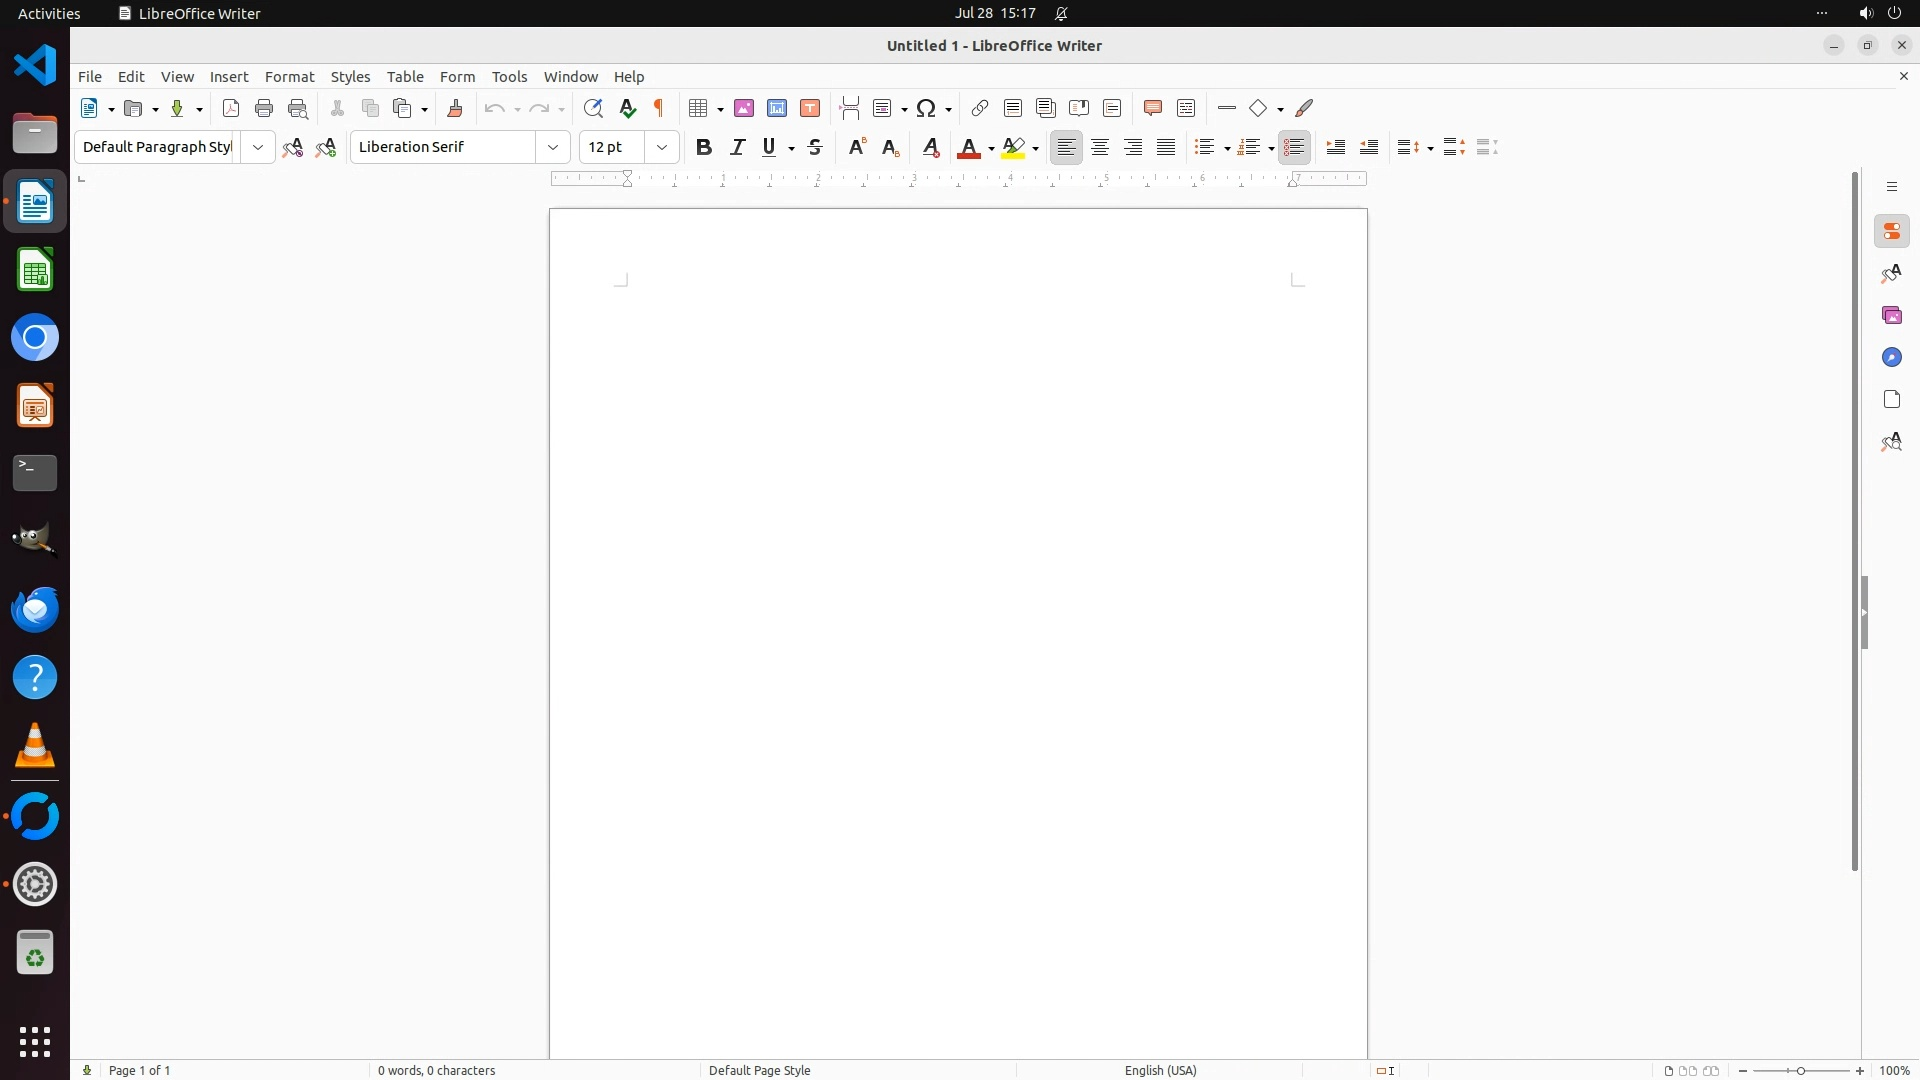Open the paragraph style dropdown arrow
Screen dimensions: 1920x1080
click(258, 147)
